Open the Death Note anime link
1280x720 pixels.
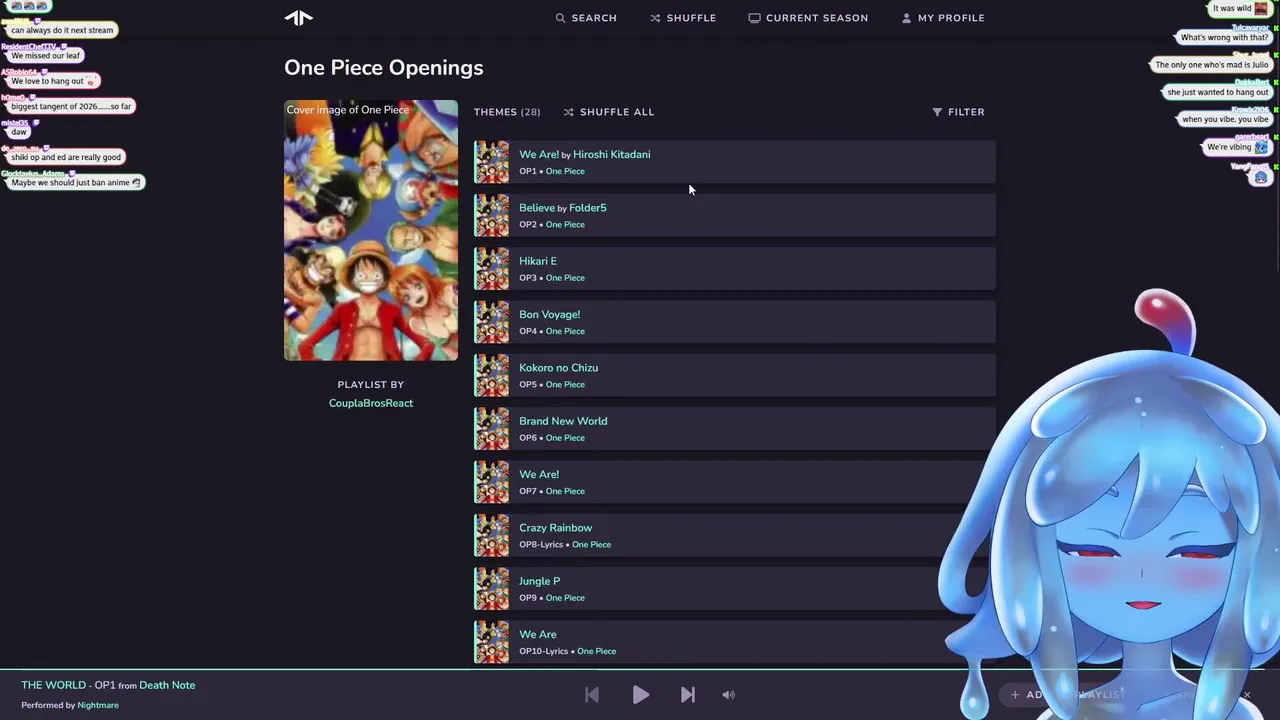pyautogui.click(x=167, y=685)
